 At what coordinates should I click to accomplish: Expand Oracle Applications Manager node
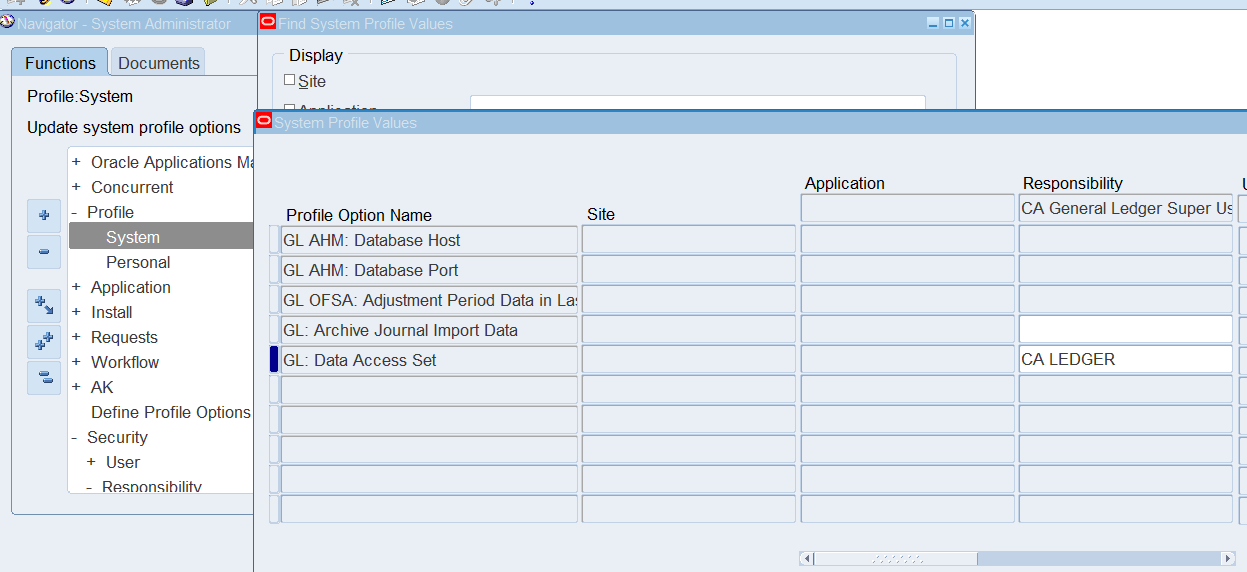tap(76, 162)
